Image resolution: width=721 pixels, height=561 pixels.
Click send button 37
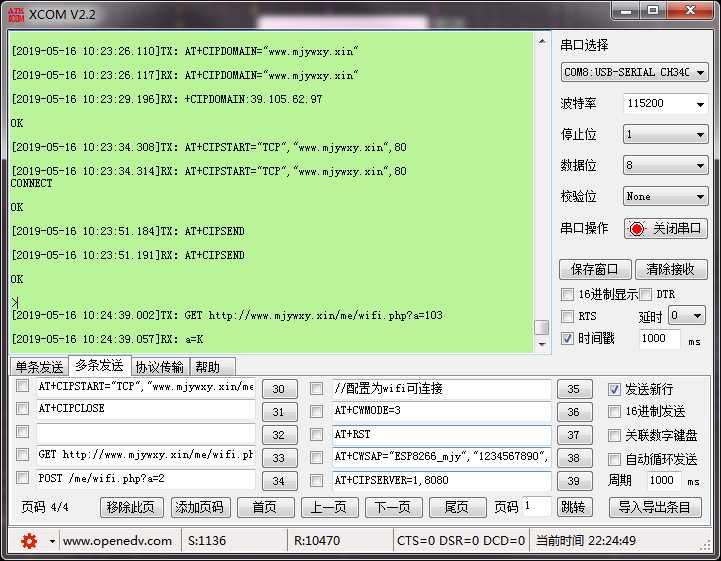(x=574, y=435)
